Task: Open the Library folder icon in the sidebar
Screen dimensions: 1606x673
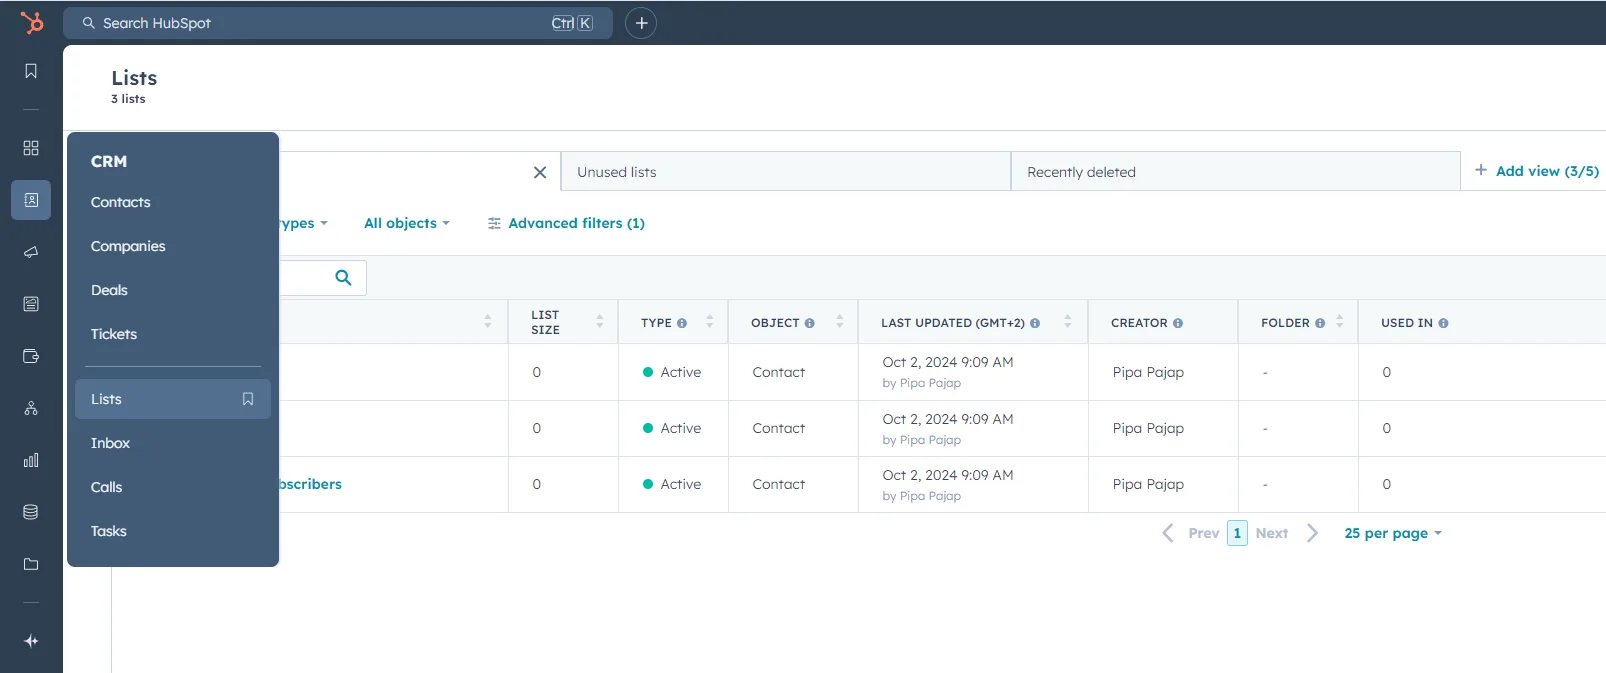Action: (x=31, y=564)
